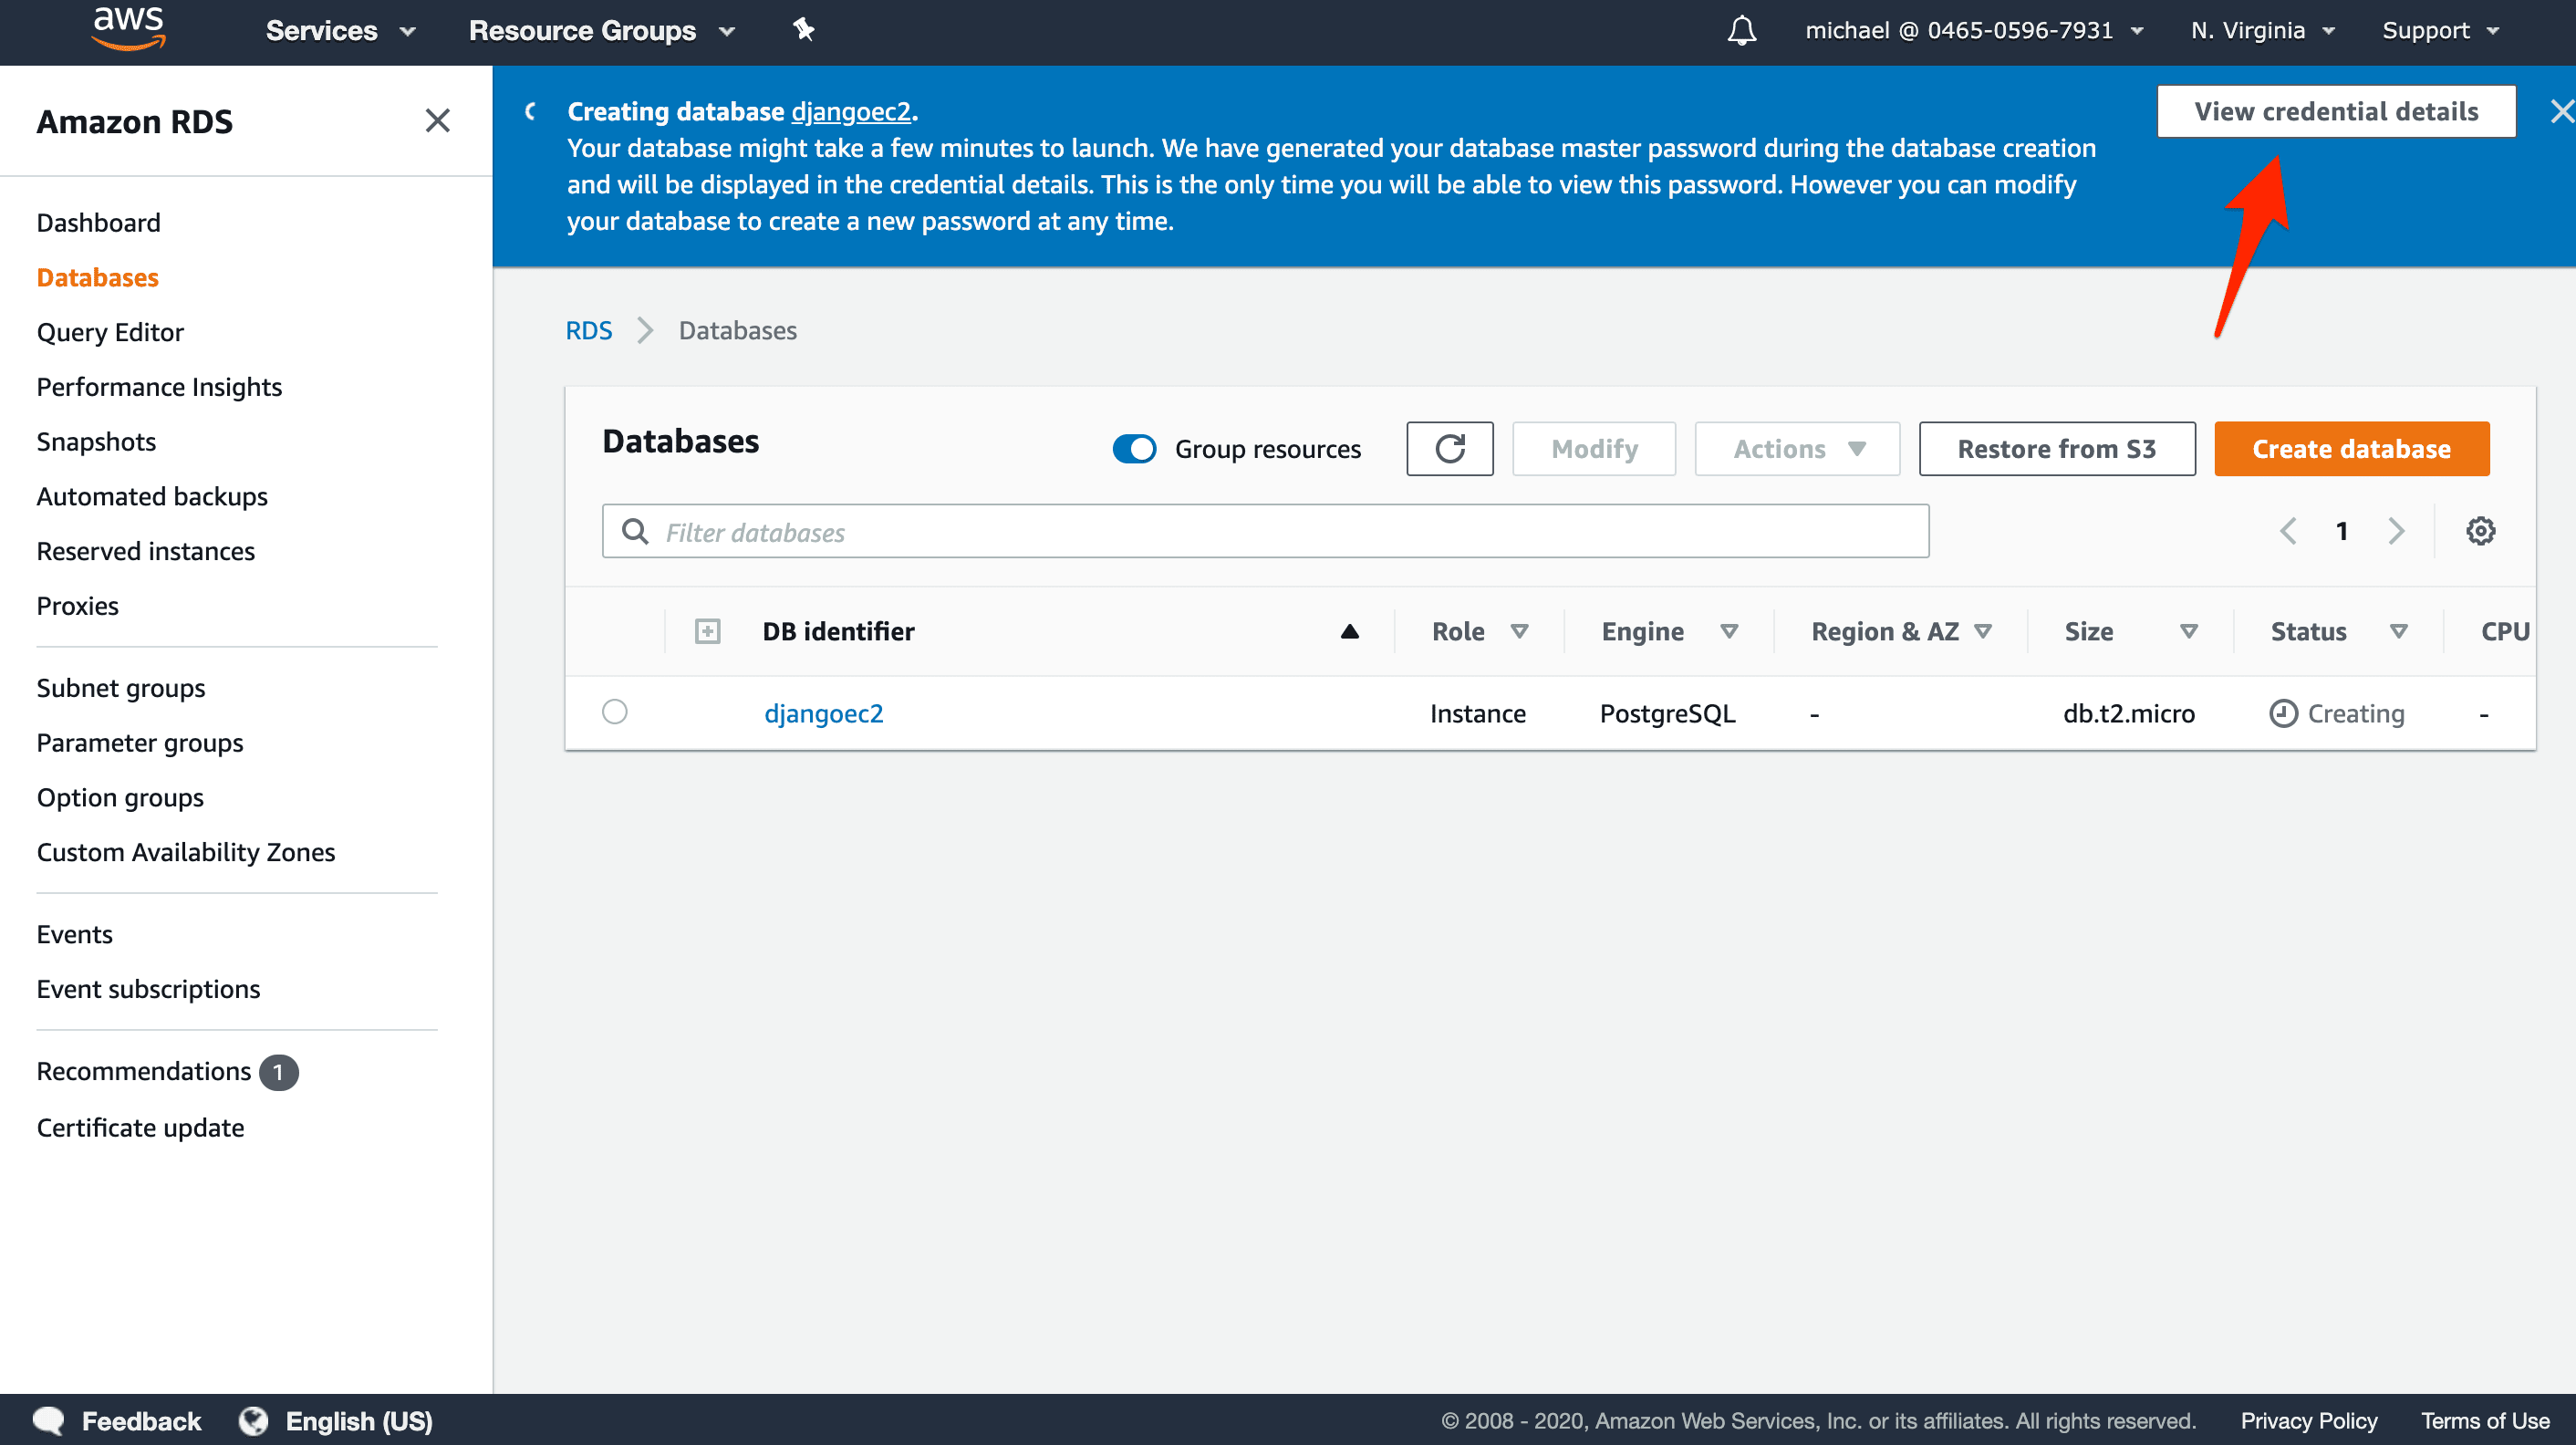Image resolution: width=2576 pixels, height=1445 pixels.
Task: Open the Privacy Policy link
Action: (x=2308, y=1421)
